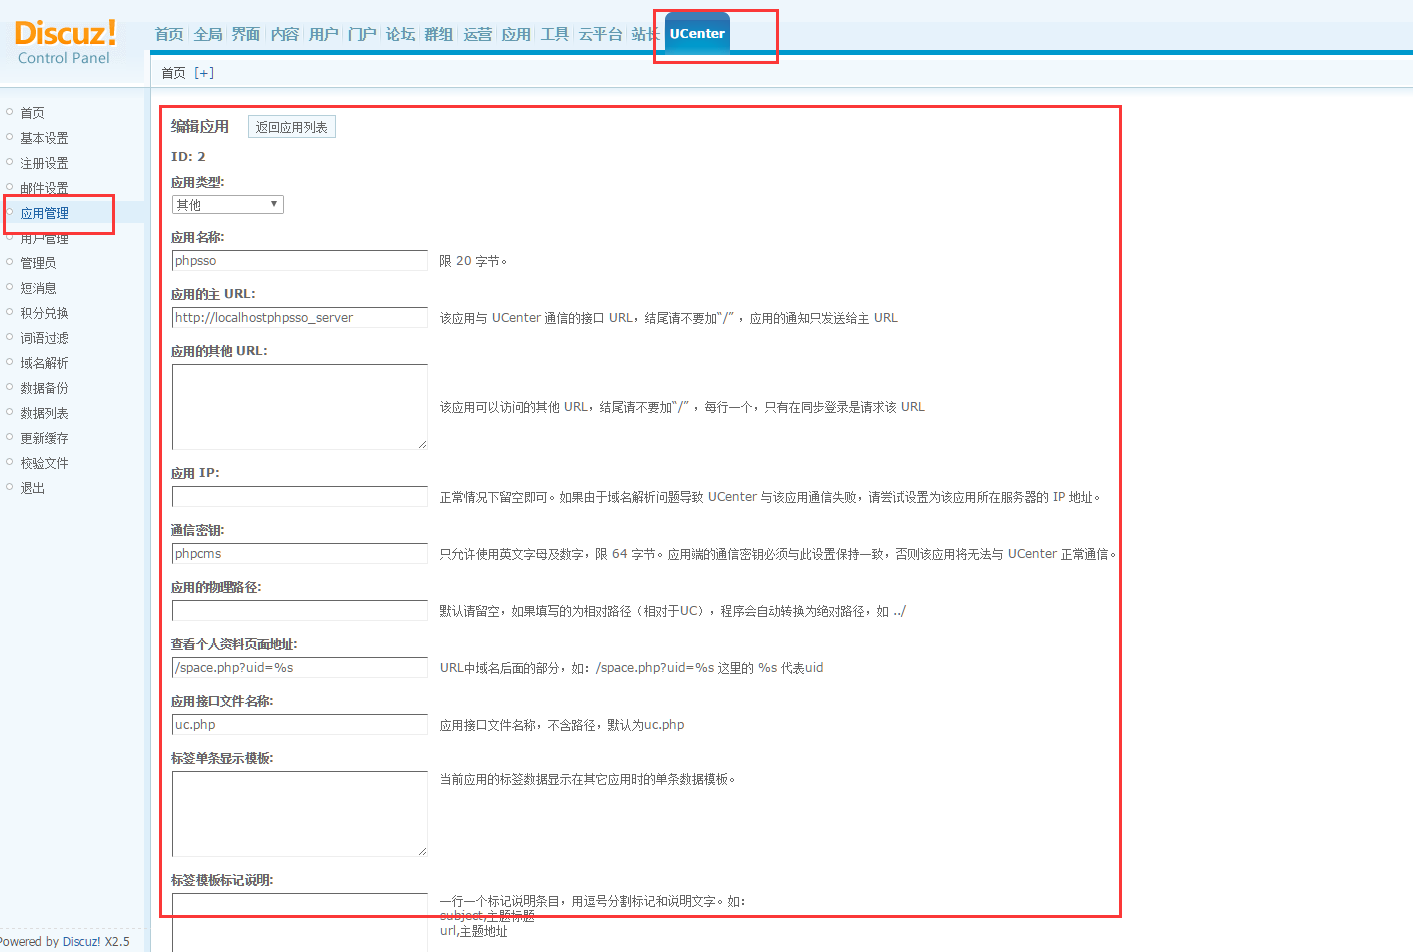Focus the 应用的物理路径 input field

pyautogui.click(x=300, y=610)
